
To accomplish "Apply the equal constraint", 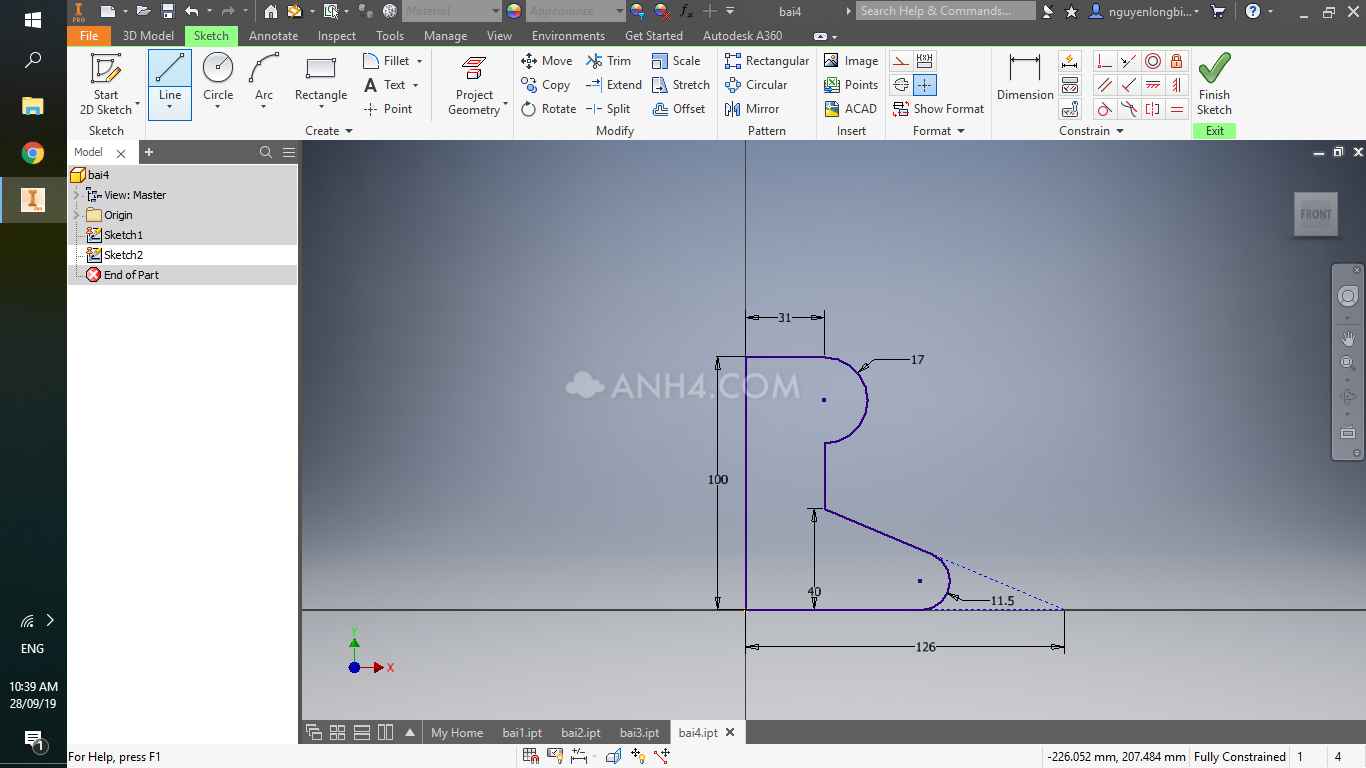I will click(1176, 109).
